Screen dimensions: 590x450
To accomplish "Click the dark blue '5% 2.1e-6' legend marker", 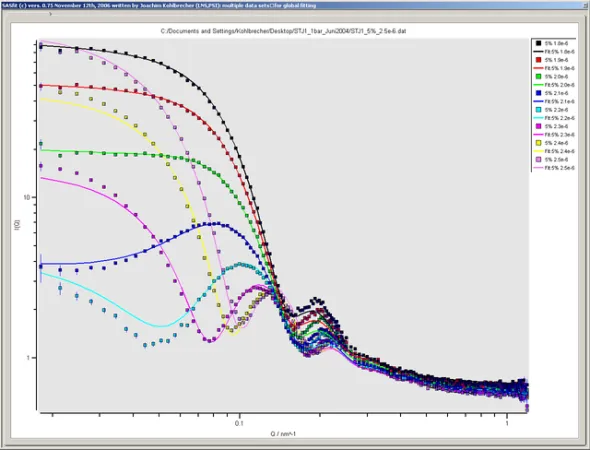I will click(538, 93).
